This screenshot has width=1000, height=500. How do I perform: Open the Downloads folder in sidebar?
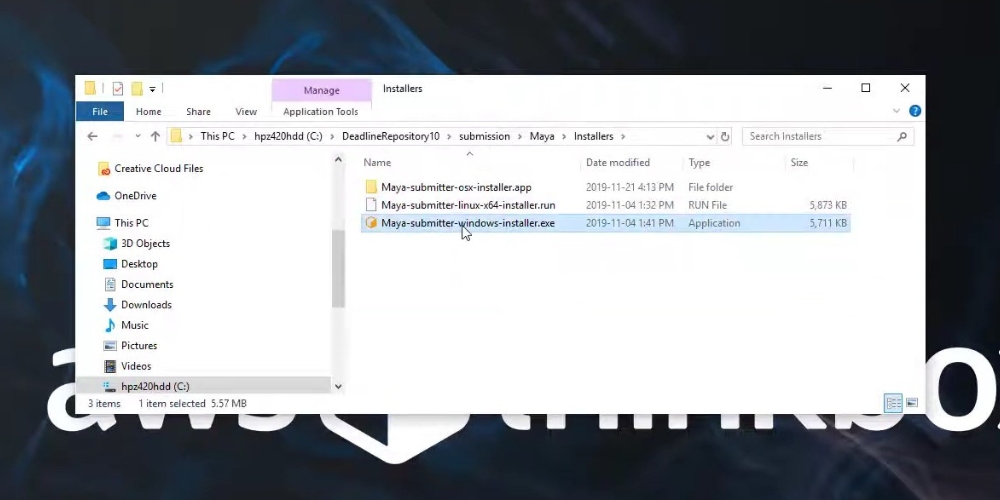point(146,305)
